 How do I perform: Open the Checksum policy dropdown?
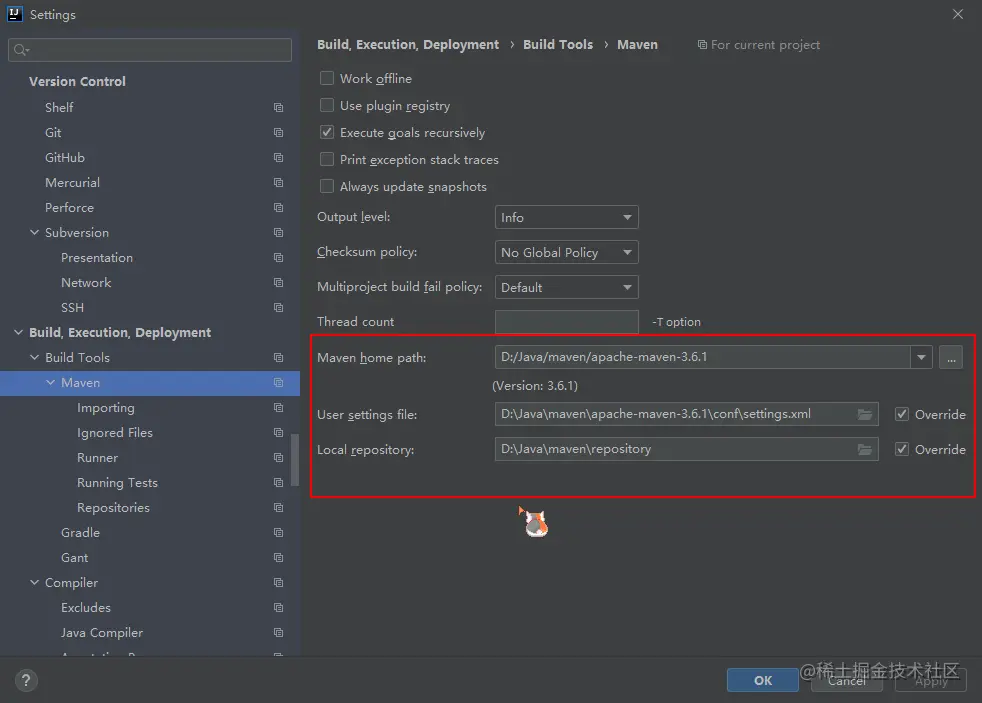566,252
